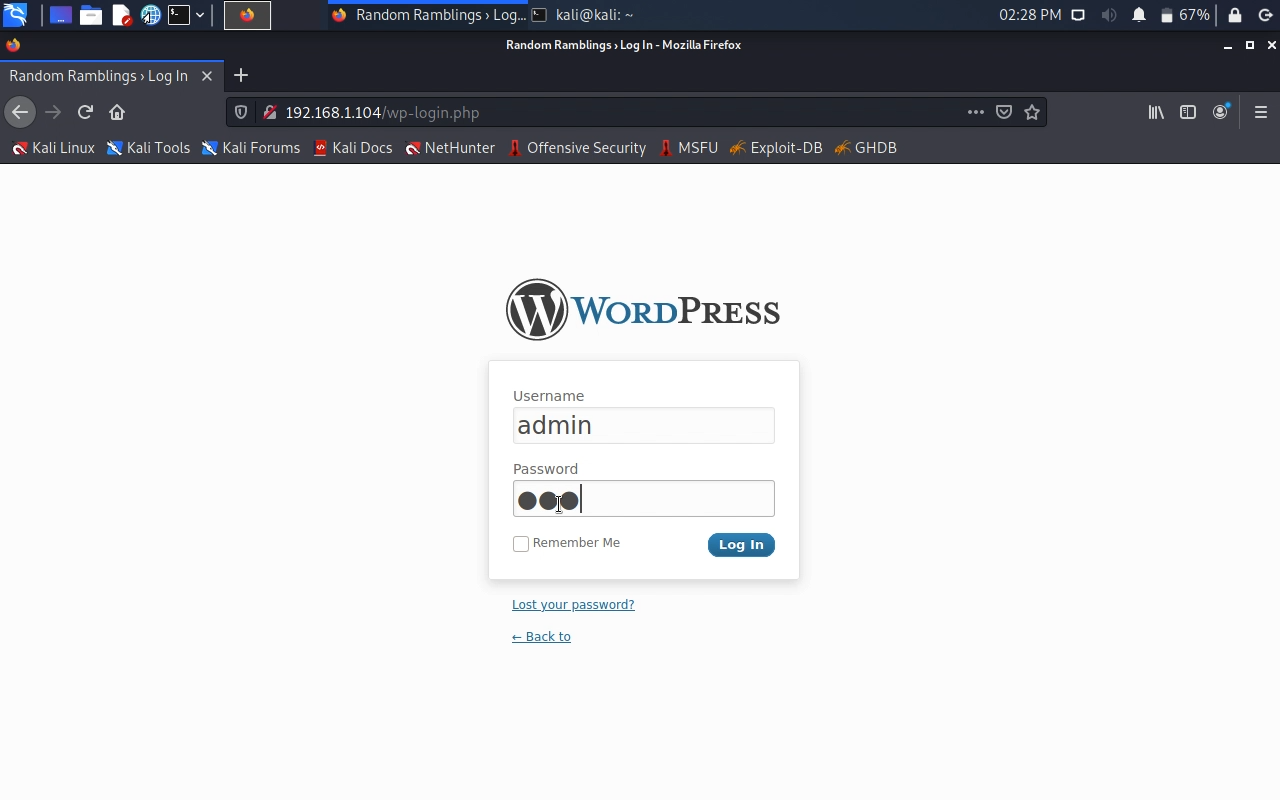Screen dimensions: 1280x800
Task: Open the Firefox library icon
Action: [1156, 112]
